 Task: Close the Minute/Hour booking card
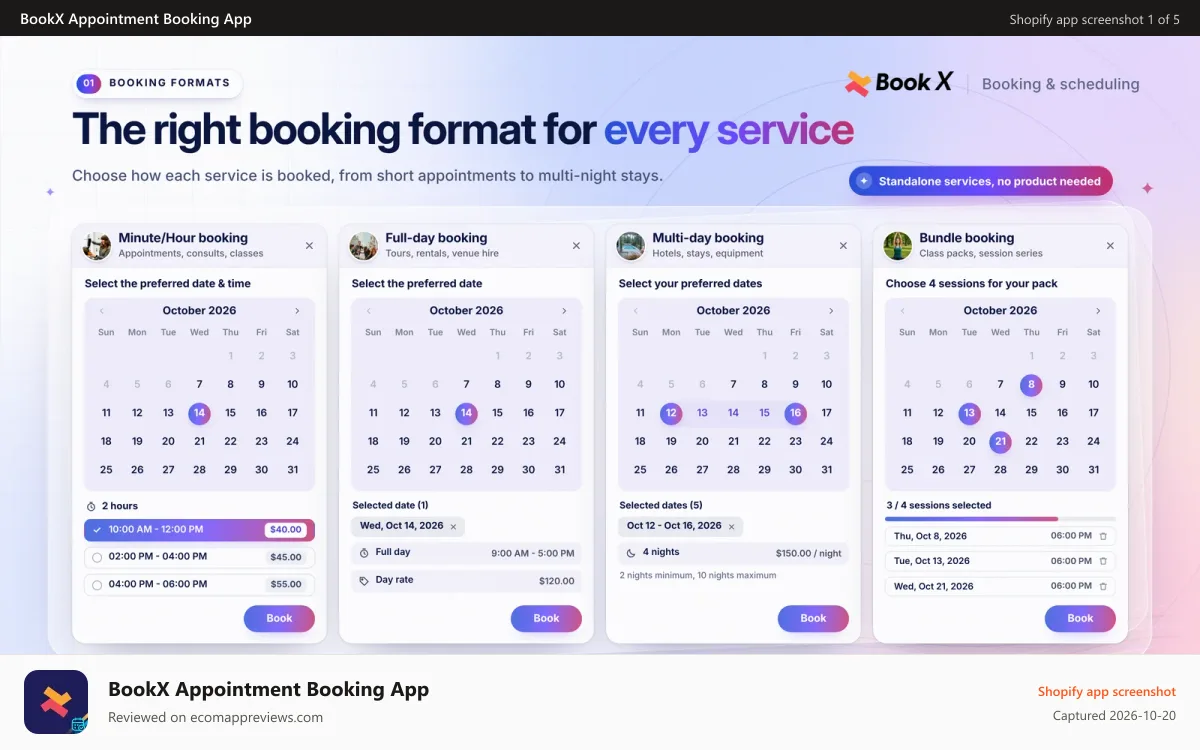[309, 246]
